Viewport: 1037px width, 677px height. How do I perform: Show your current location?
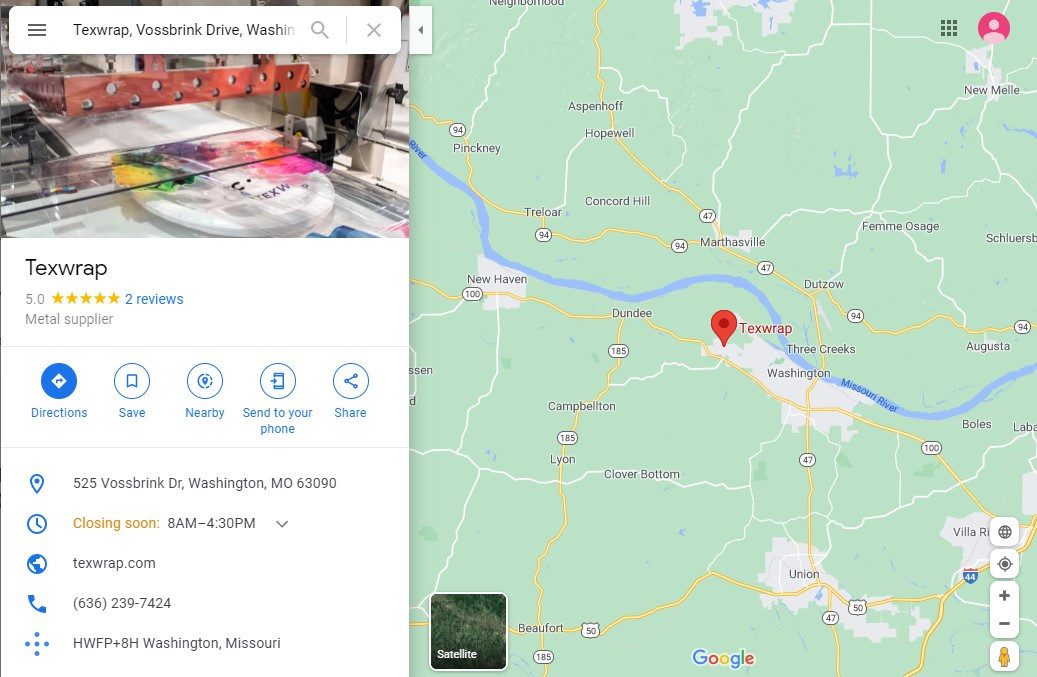click(x=1004, y=564)
